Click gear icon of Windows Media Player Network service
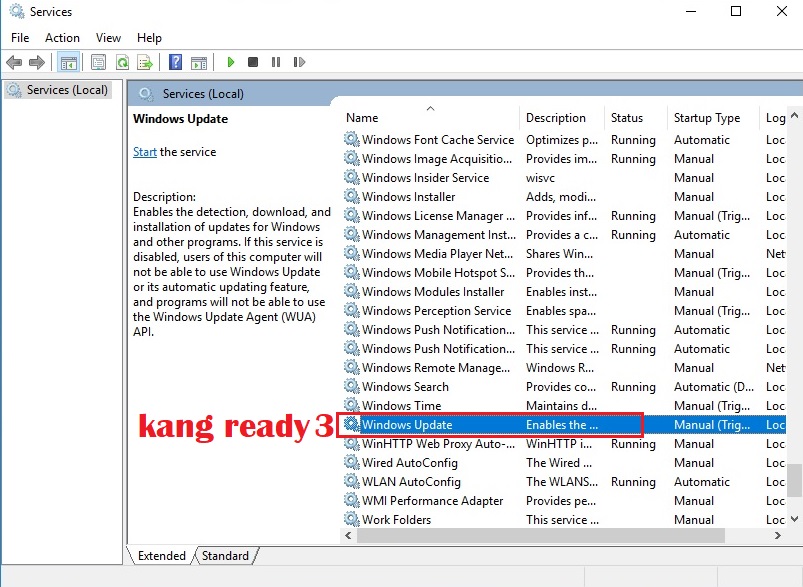 (351, 253)
